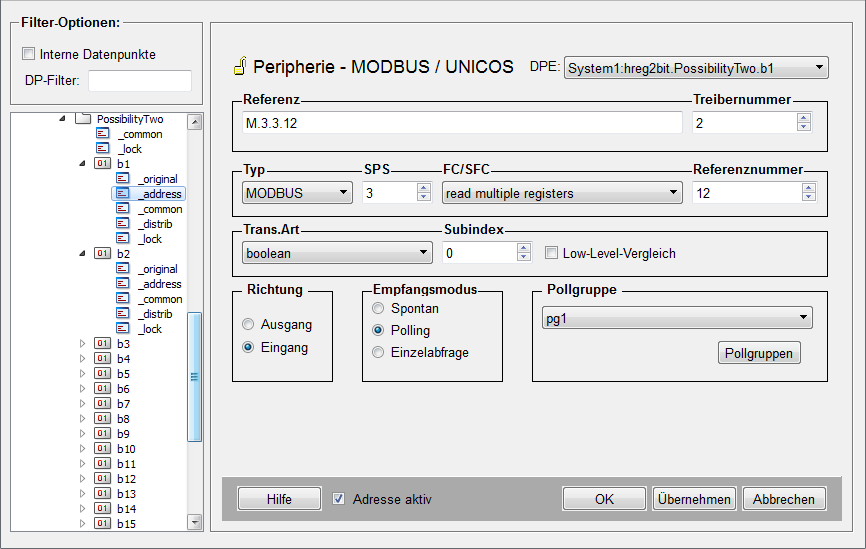
Task: Click the Peripherie header icon
Action: [240, 66]
